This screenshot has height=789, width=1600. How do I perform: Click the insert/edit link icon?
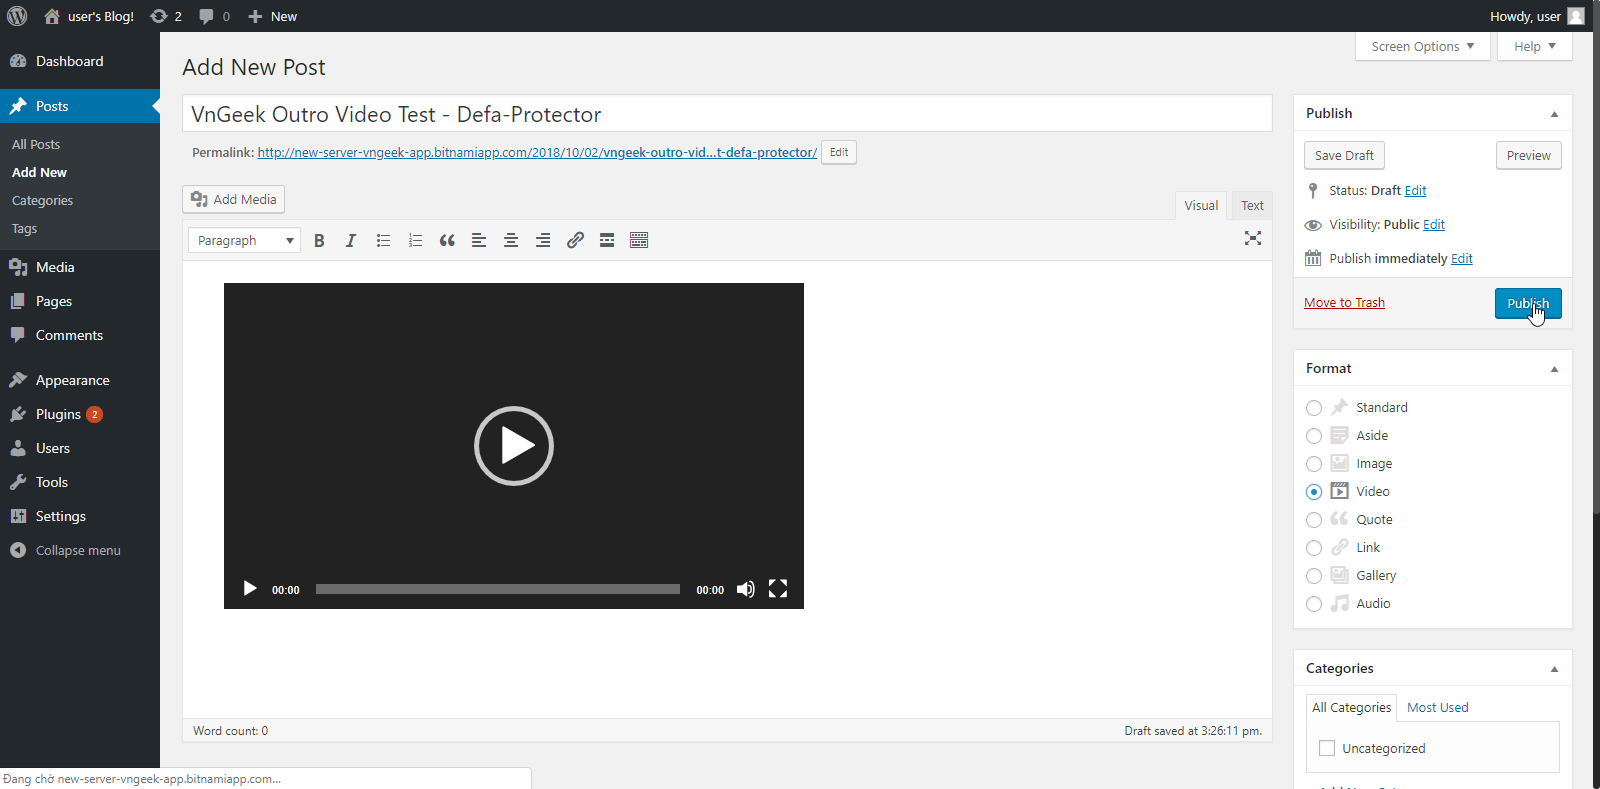(575, 240)
